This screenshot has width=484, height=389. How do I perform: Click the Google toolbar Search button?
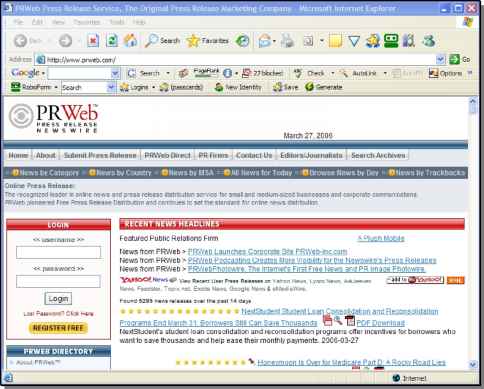point(145,73)
